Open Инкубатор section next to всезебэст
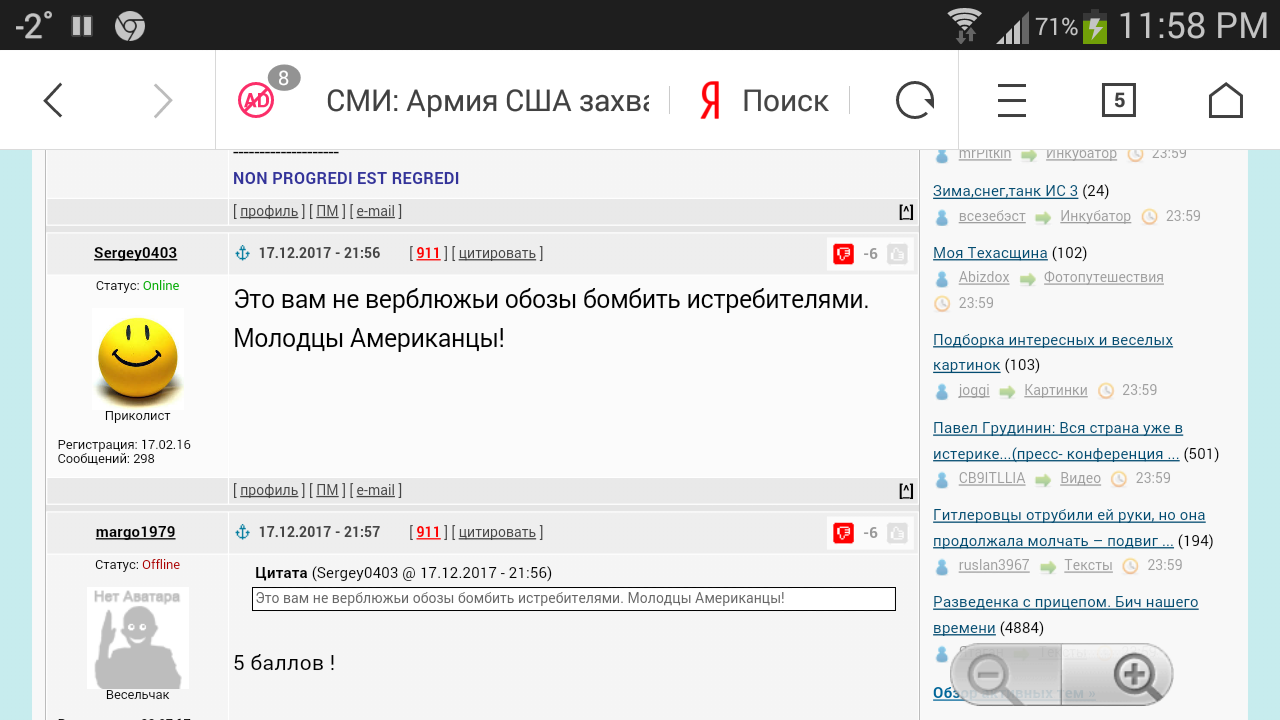 click(1095, 216)
